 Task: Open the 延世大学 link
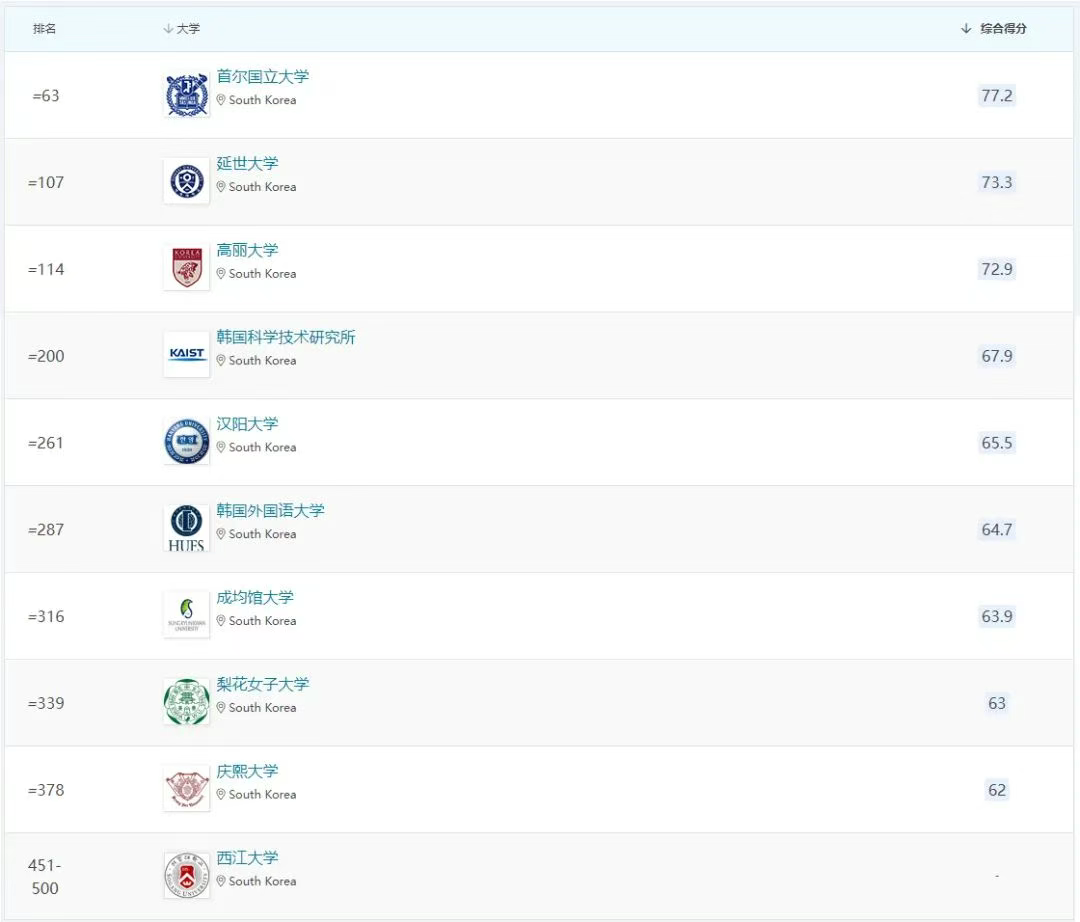click(x=247, y=163)
